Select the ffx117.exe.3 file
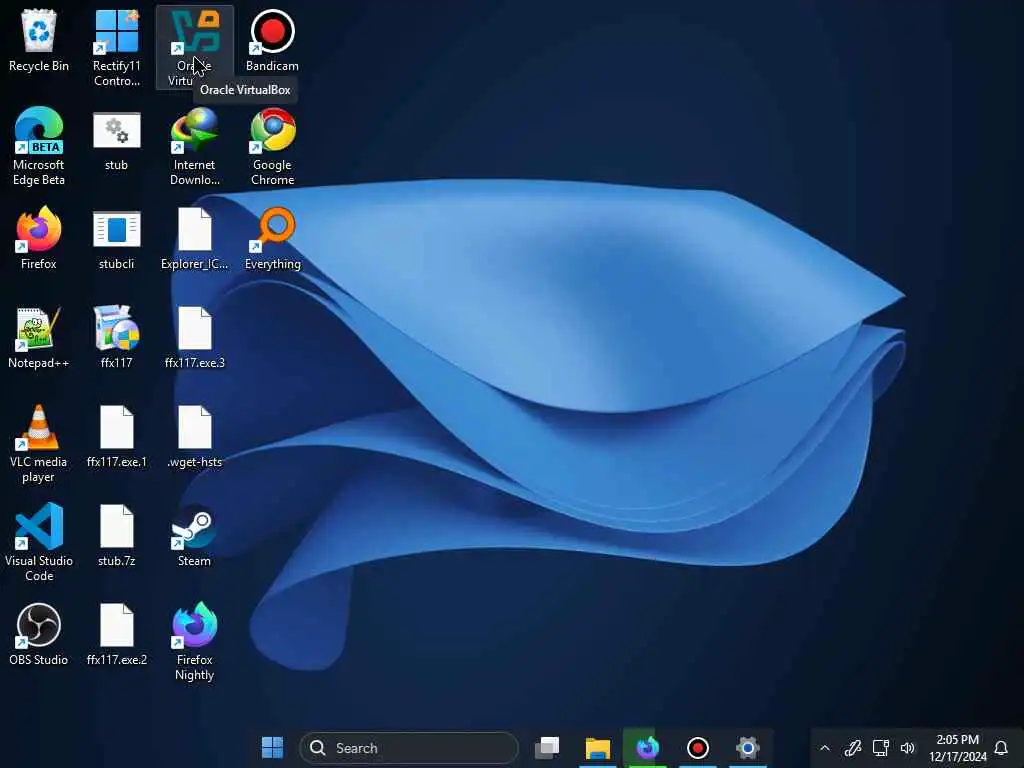The height and width of the screenshot is (768, 1024). (x=195, y=338)
